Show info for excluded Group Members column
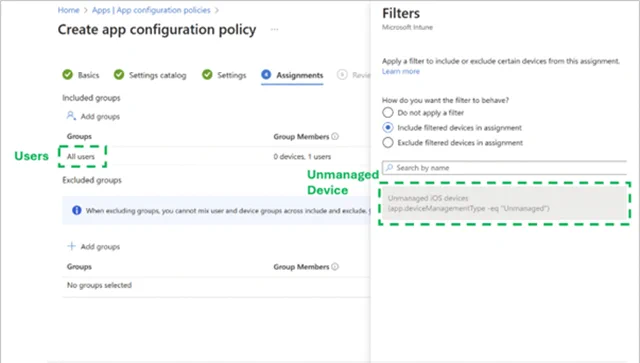640x363 pixels. click(335, 267)
